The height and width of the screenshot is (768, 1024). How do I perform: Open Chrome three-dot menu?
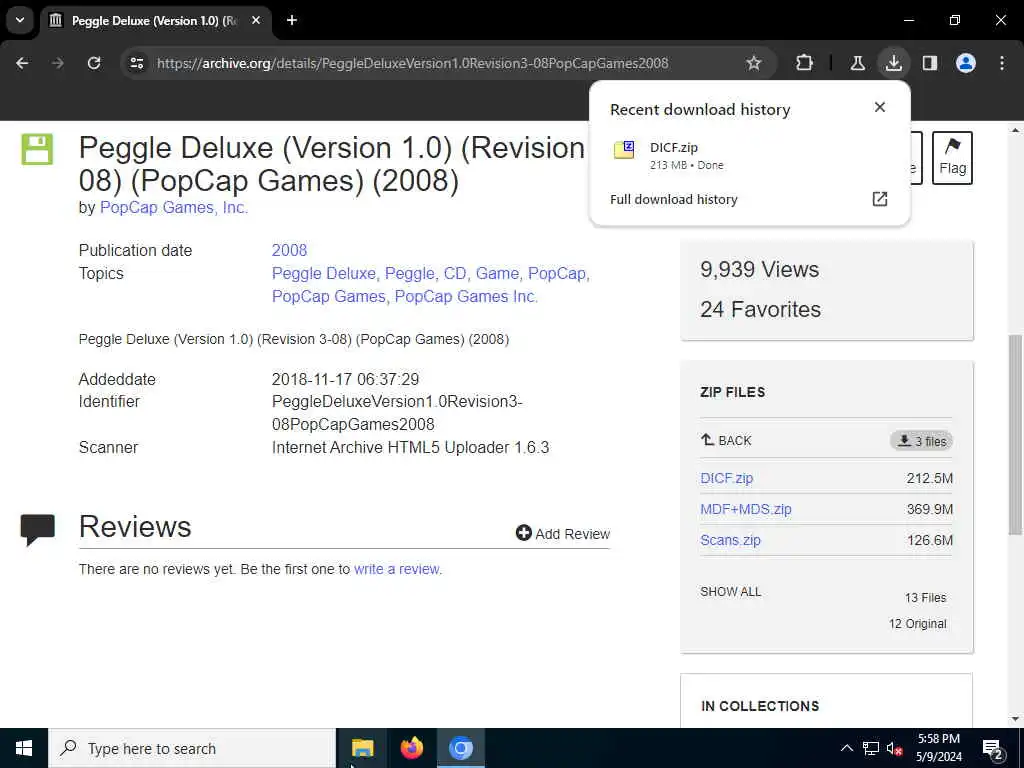click(1002, 63)
